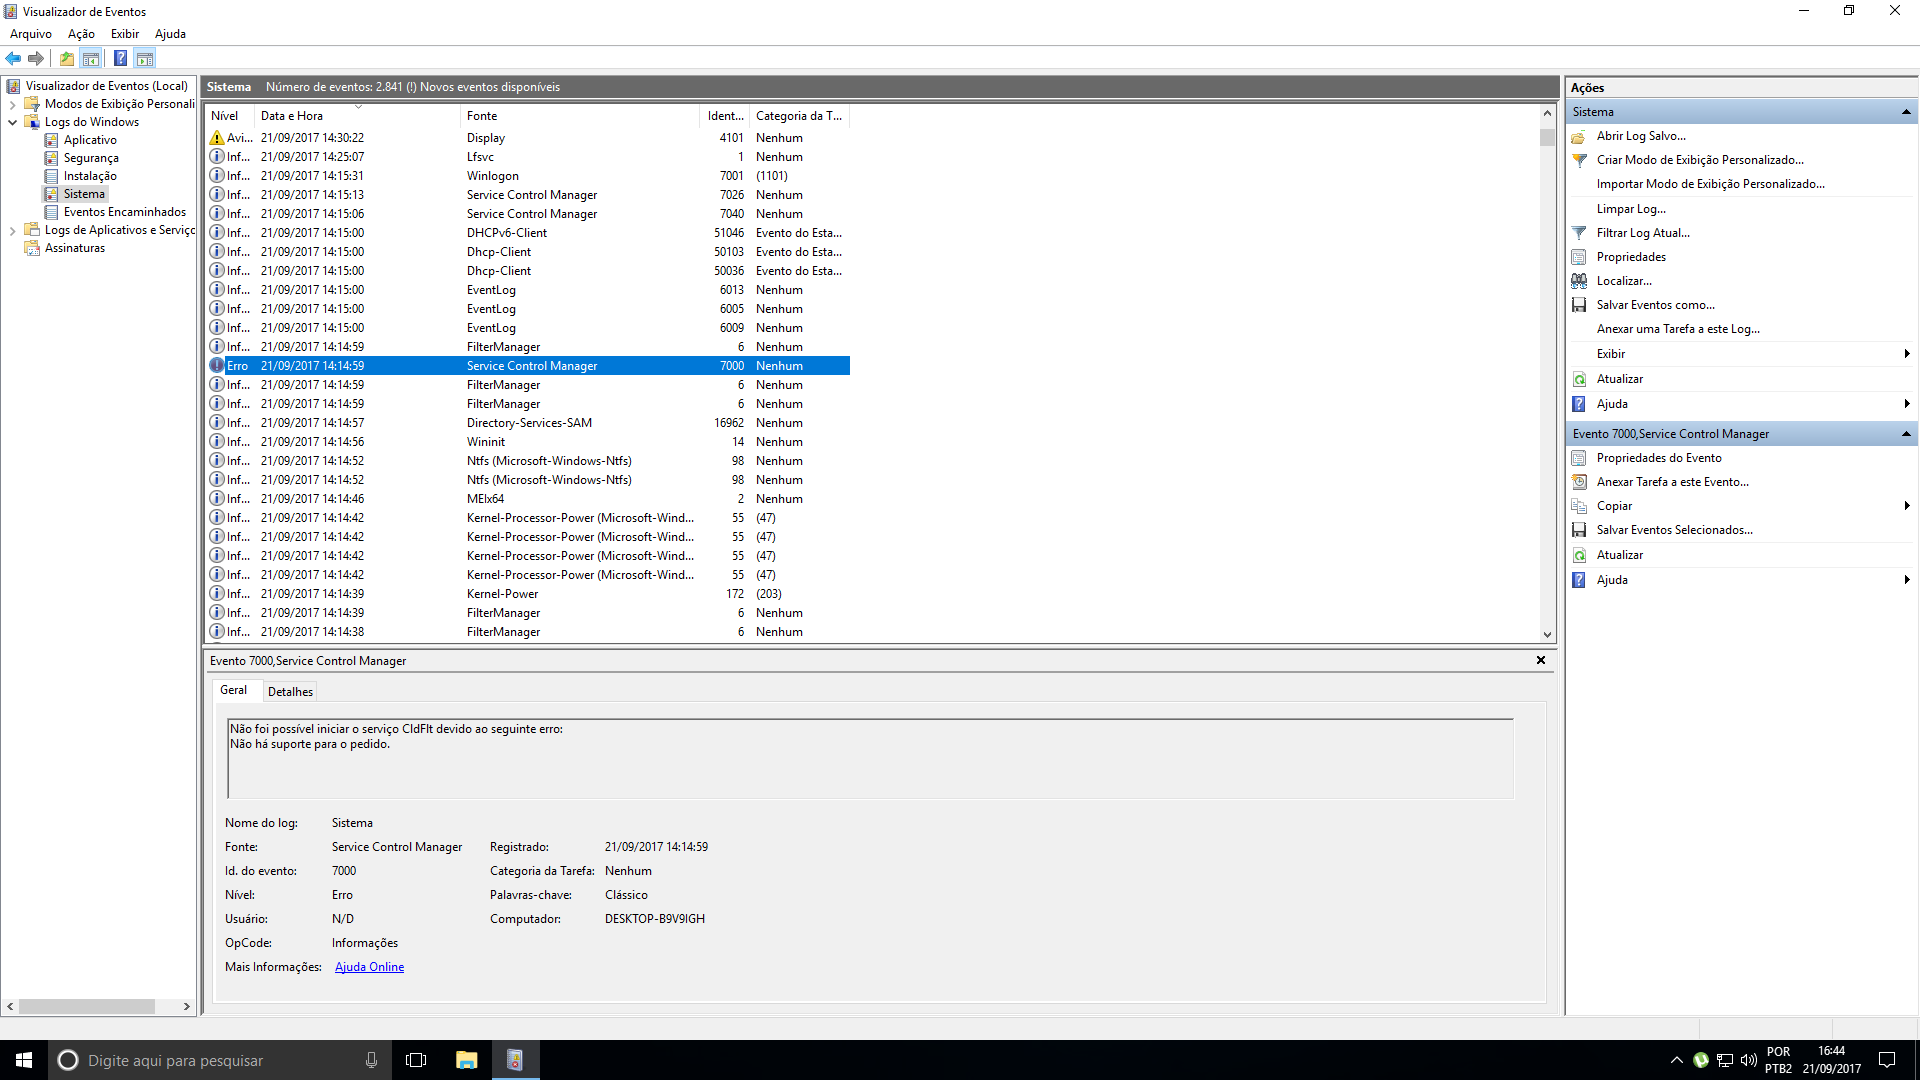Collapse the Logs do Windows tree node
This screenshot has width=1920, height=1080.
click(x=12, y=122)
